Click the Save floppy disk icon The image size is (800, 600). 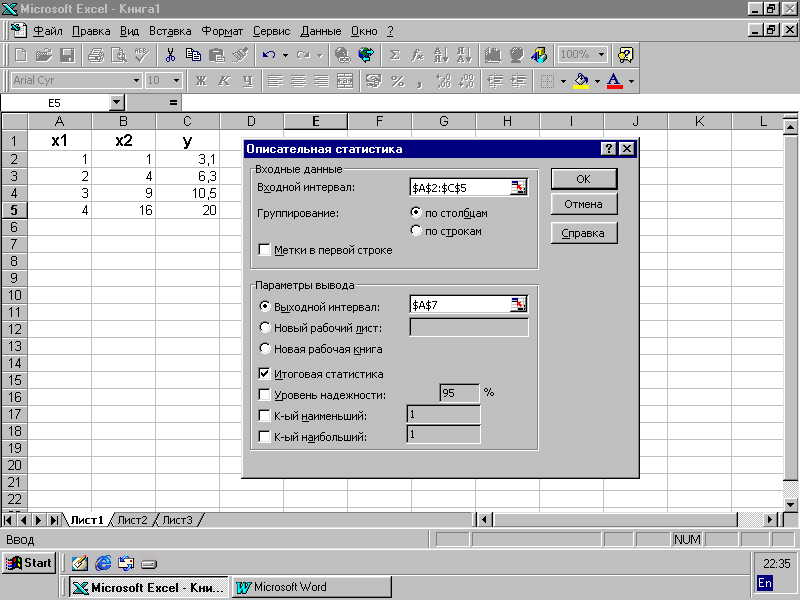click(67, 55)
